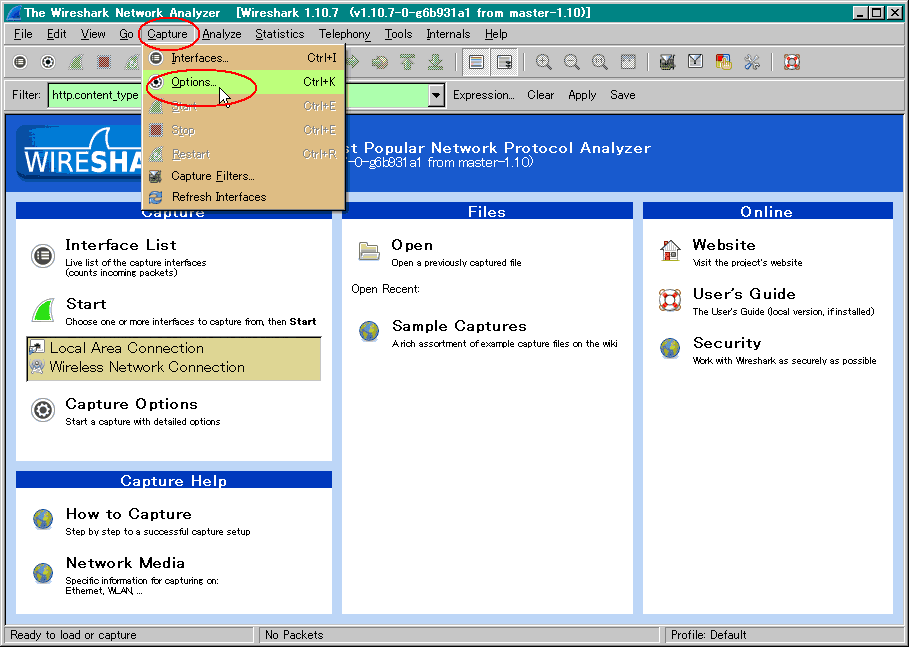Click the lifebuoy help toolbar icon
Image resolution: width=909 pixels, height=647 pixels.
[792, 62]
